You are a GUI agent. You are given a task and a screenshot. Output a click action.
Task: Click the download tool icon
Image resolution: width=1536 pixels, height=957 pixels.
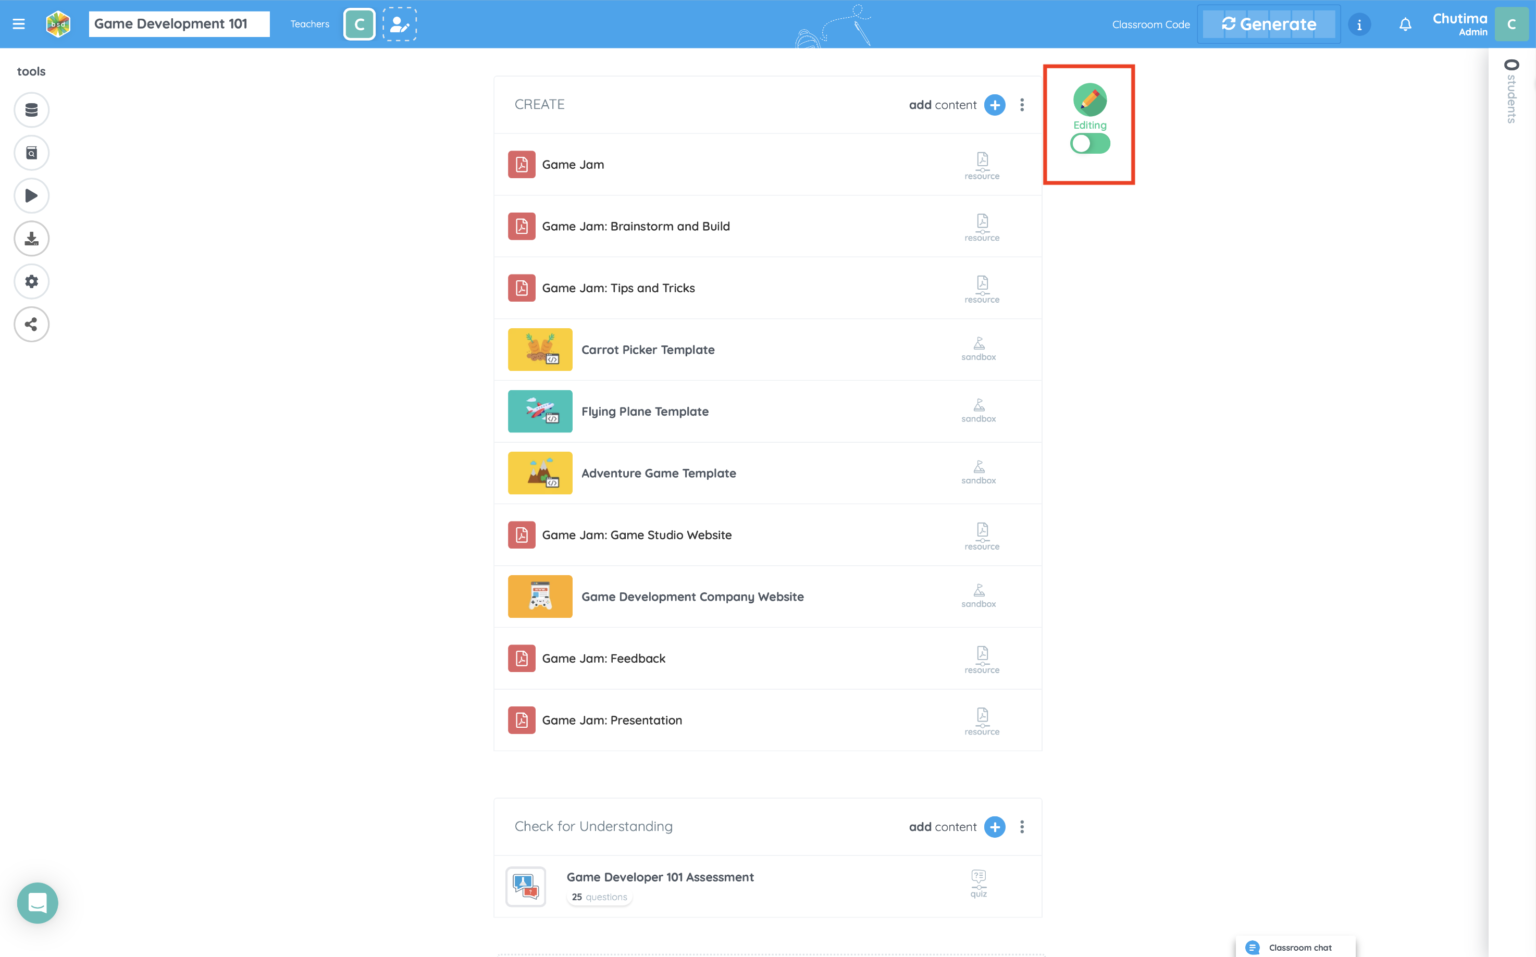coord(31,239)
